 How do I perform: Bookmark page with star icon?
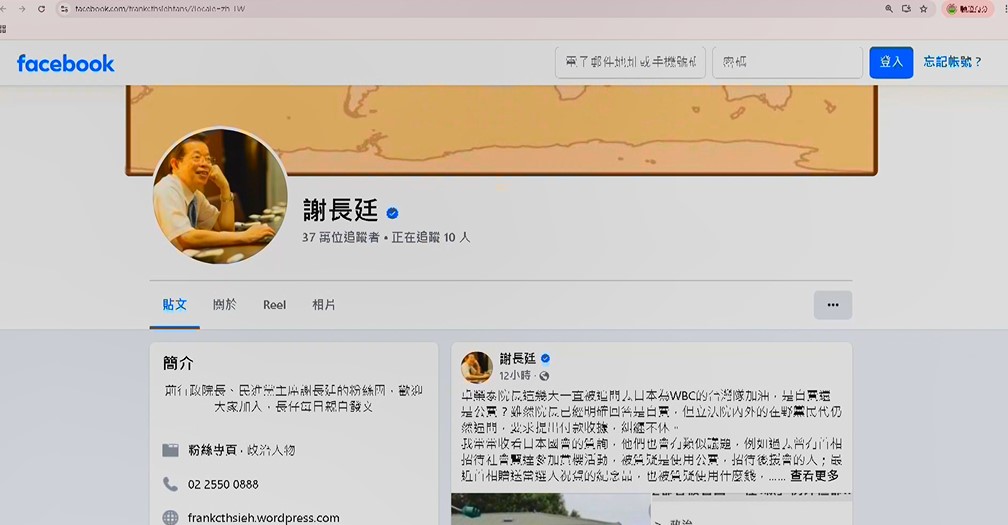pos(924,9)
